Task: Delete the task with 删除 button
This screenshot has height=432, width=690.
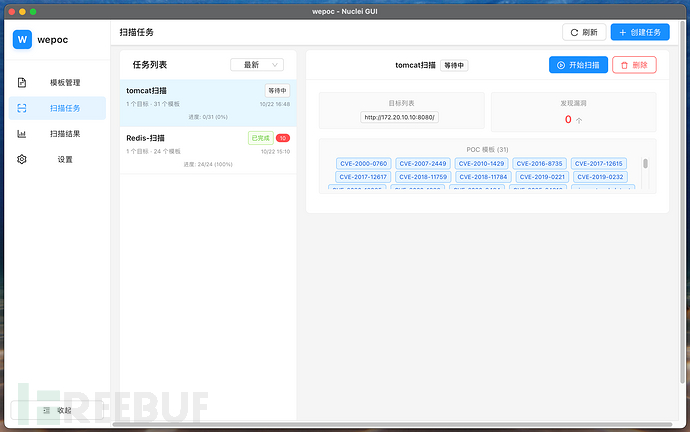Action: [x=634, y=65]
